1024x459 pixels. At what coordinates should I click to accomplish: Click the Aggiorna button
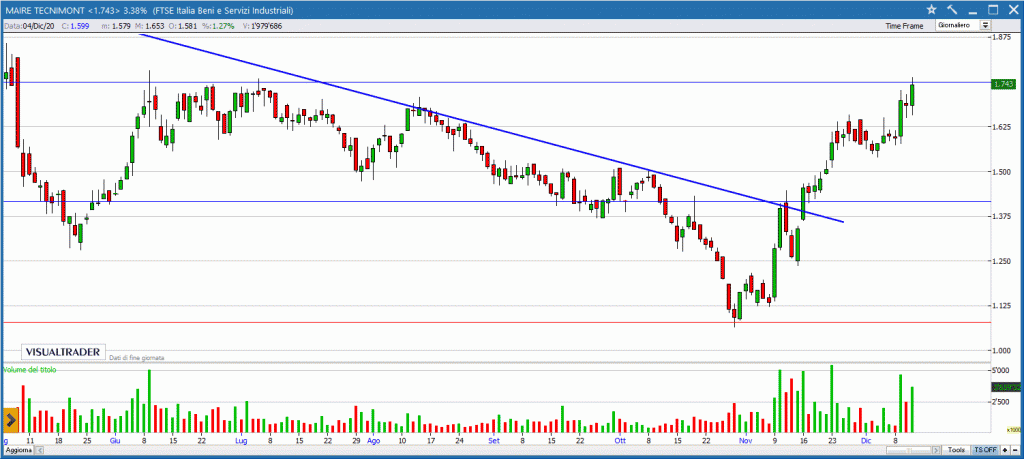[x=17, y=451]
